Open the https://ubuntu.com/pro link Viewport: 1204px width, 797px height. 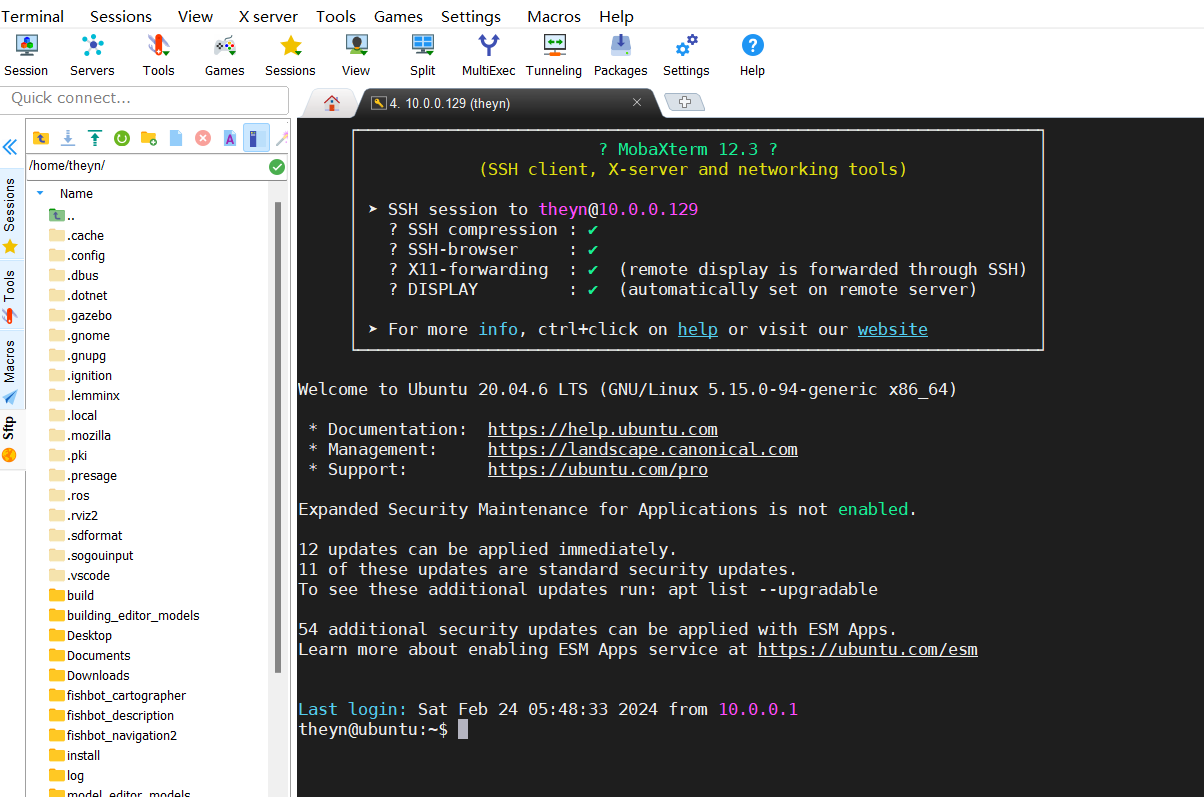pos(598,469)
